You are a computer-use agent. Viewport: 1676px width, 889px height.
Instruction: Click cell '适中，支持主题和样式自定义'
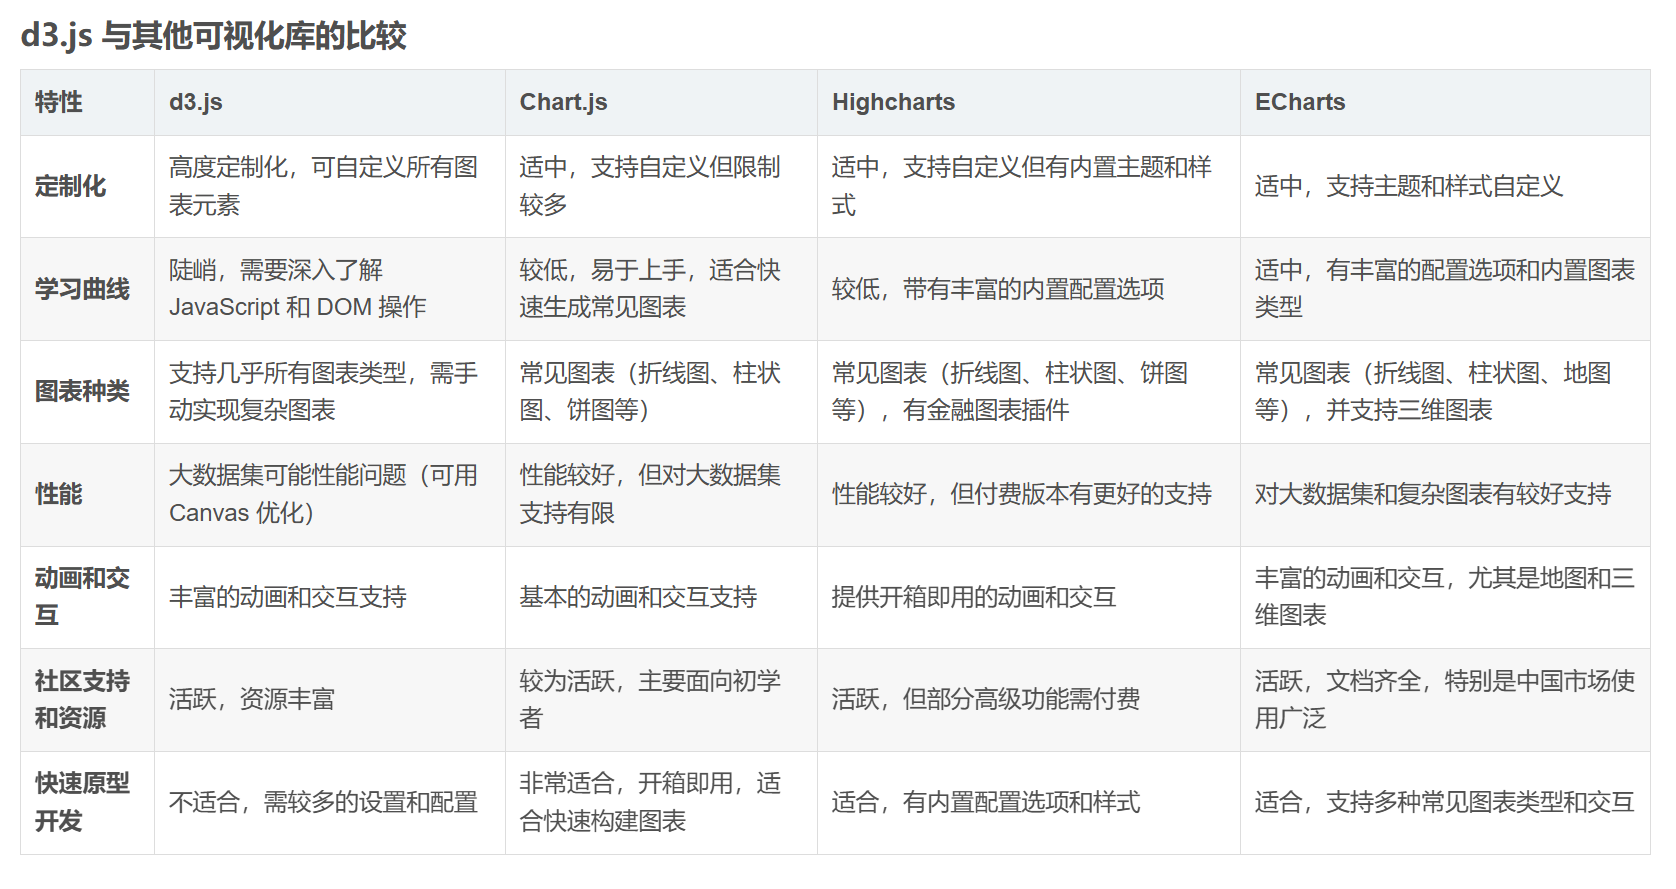pos(1445,186)
